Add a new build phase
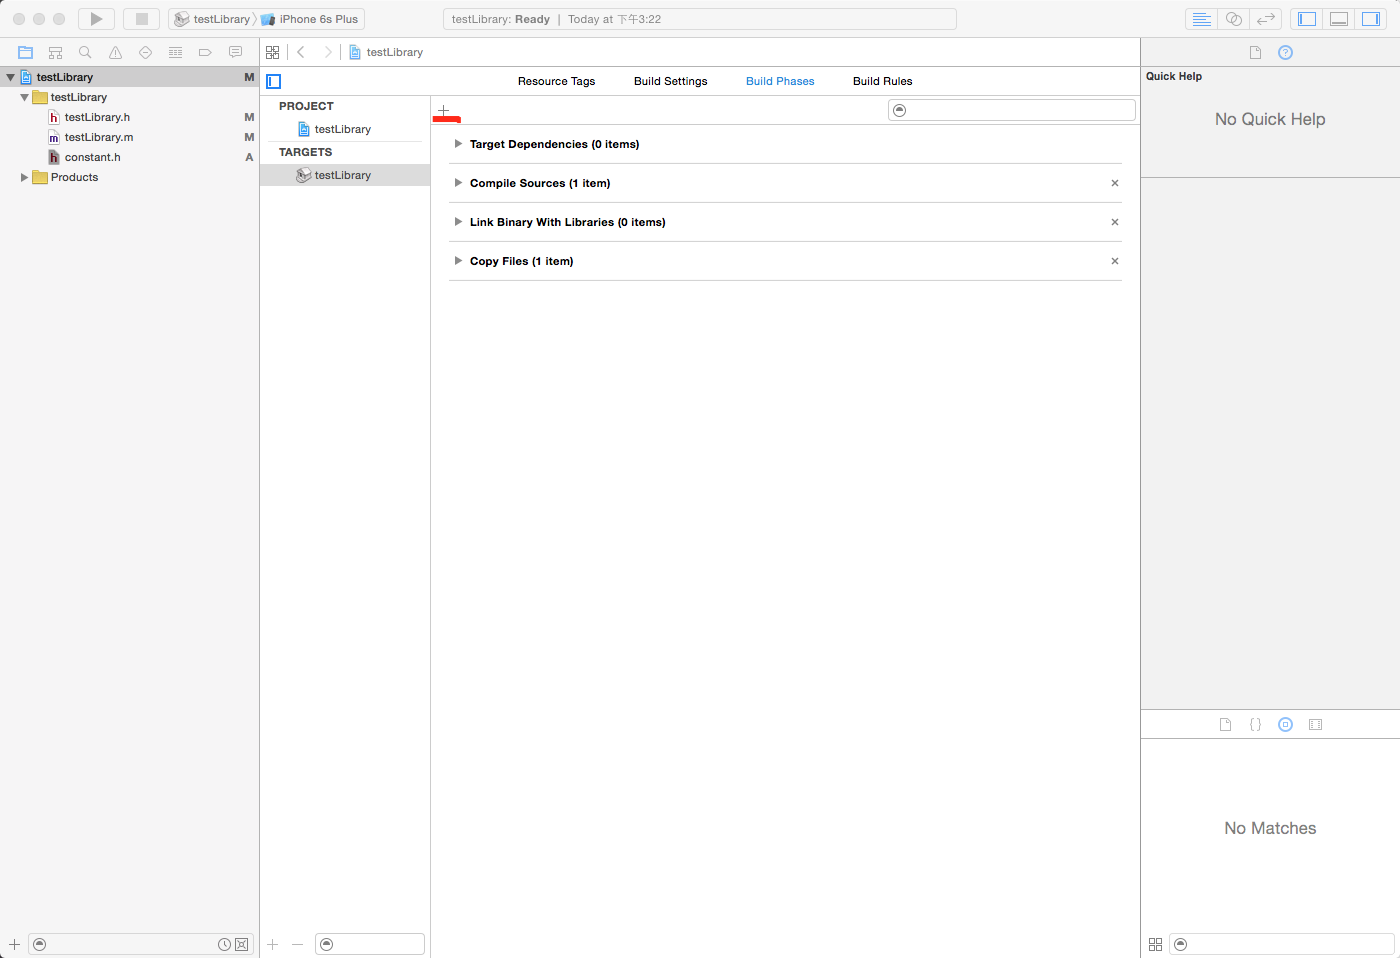This screenshot has height=958, width=1400. 444,111
